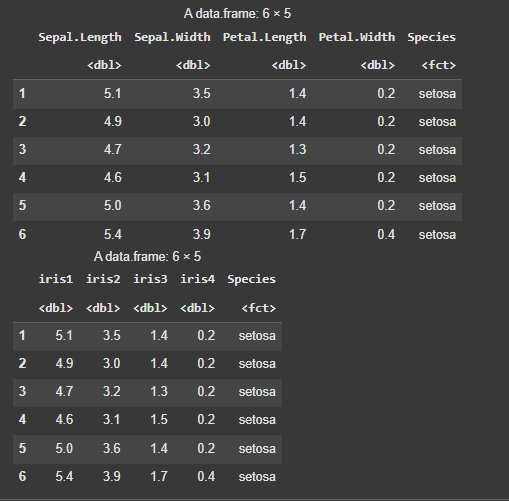Screen dimensions: 509x501
Task: Click the Petal.Length column header
Action: pos(264,37)
